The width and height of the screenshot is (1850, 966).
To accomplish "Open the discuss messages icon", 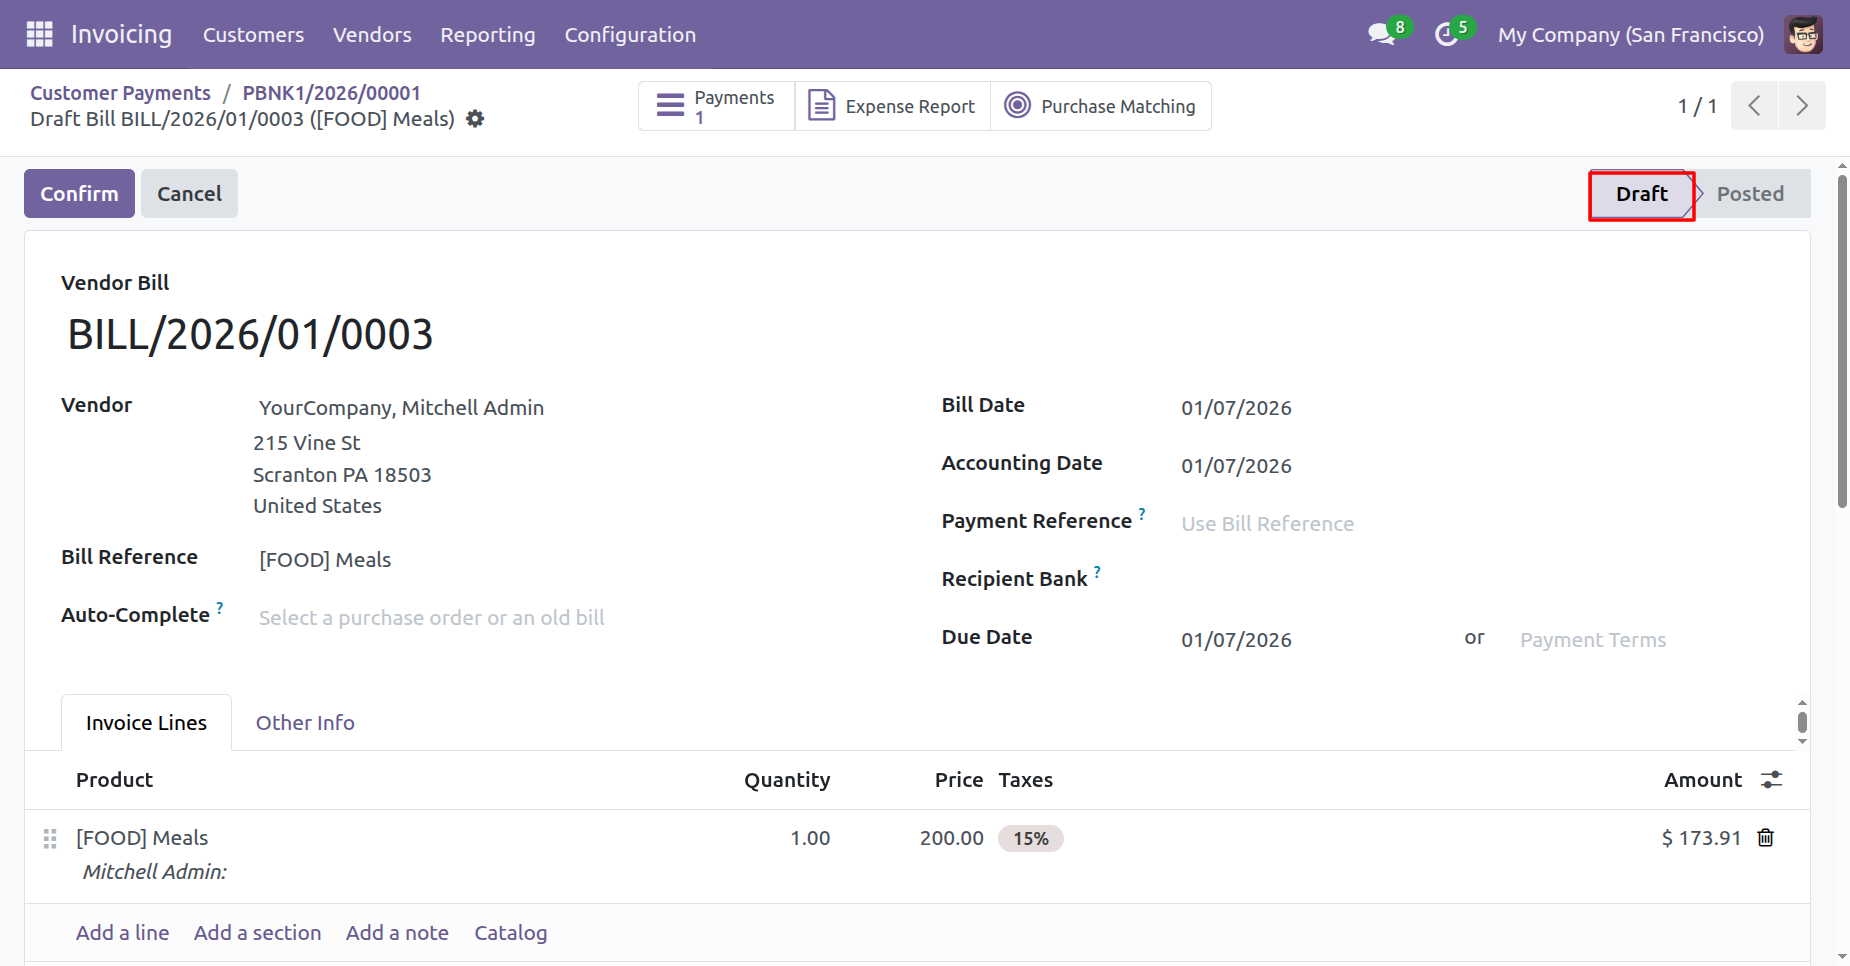I will [x=1382, y=34].
